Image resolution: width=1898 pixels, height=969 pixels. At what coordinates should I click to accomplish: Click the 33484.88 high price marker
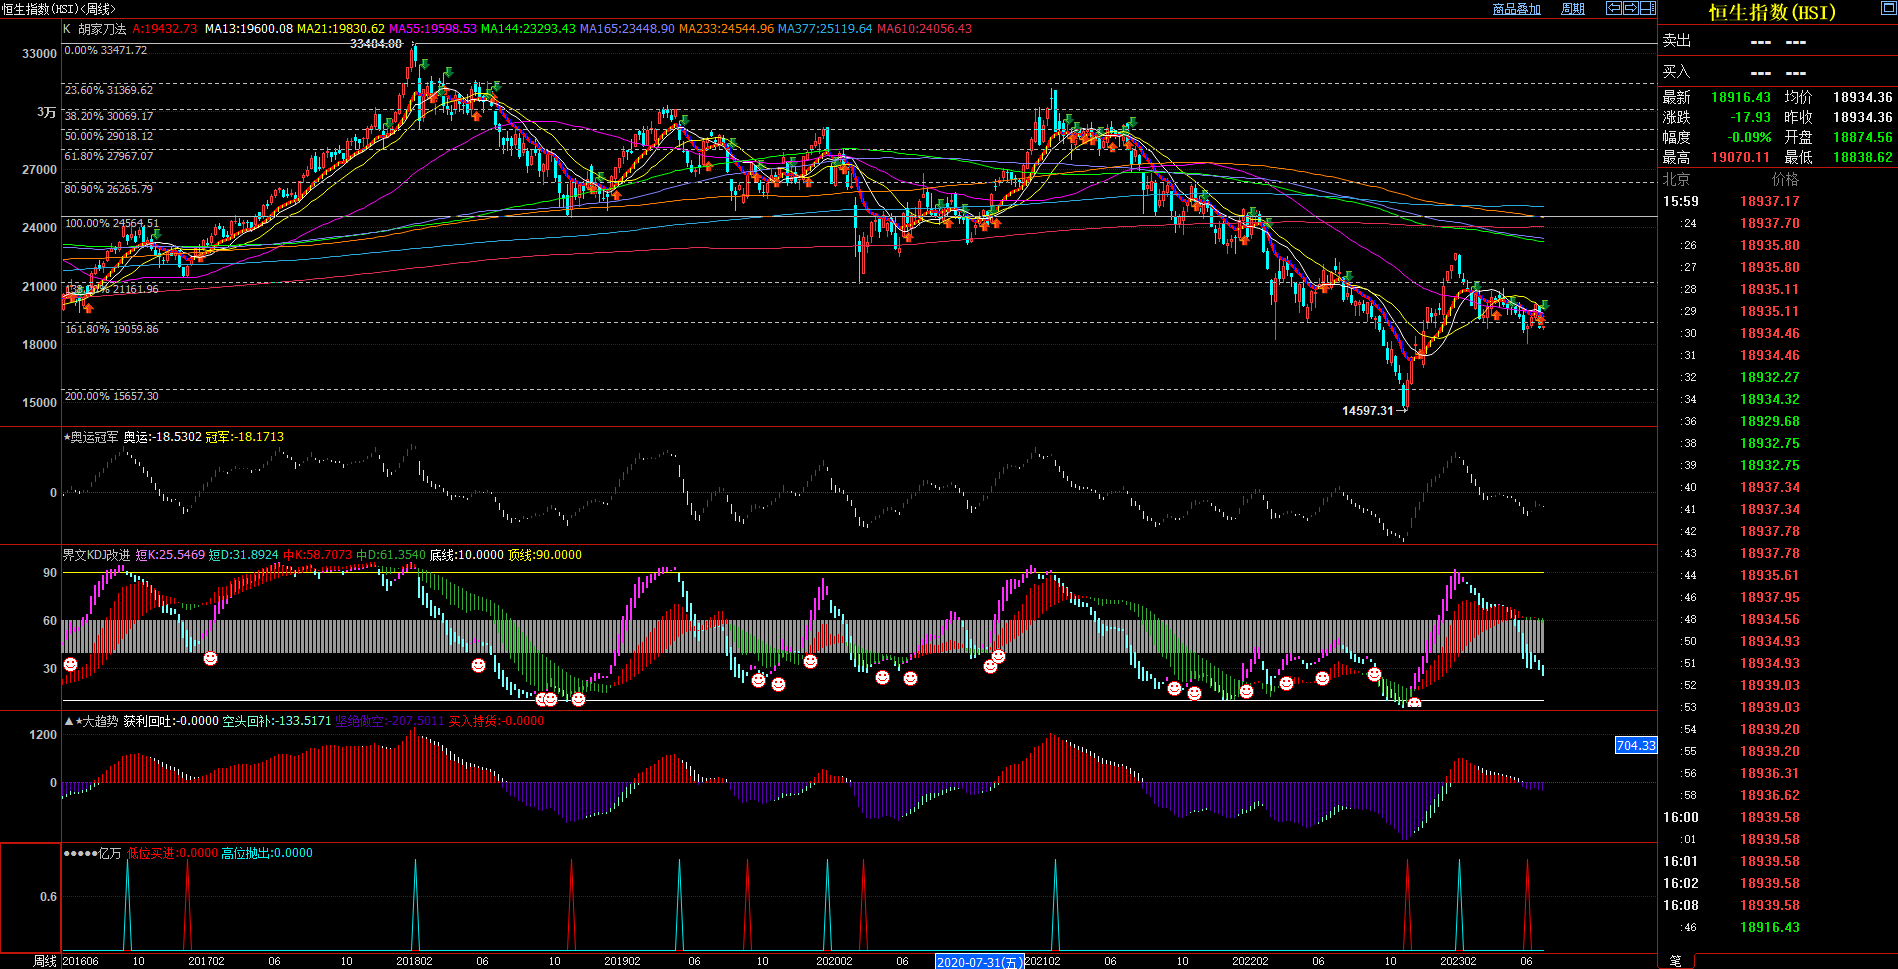click(x=376, y=44)
